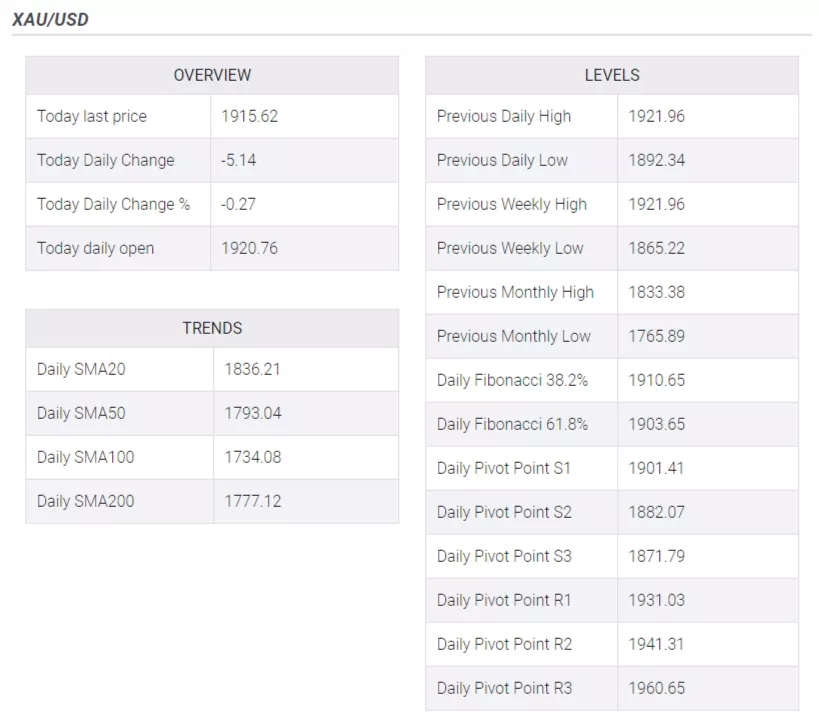Select the Daily SMA50 value 1793.04
Image resolution: width=819 pixels, height=718 pixels.
[252, 413]
